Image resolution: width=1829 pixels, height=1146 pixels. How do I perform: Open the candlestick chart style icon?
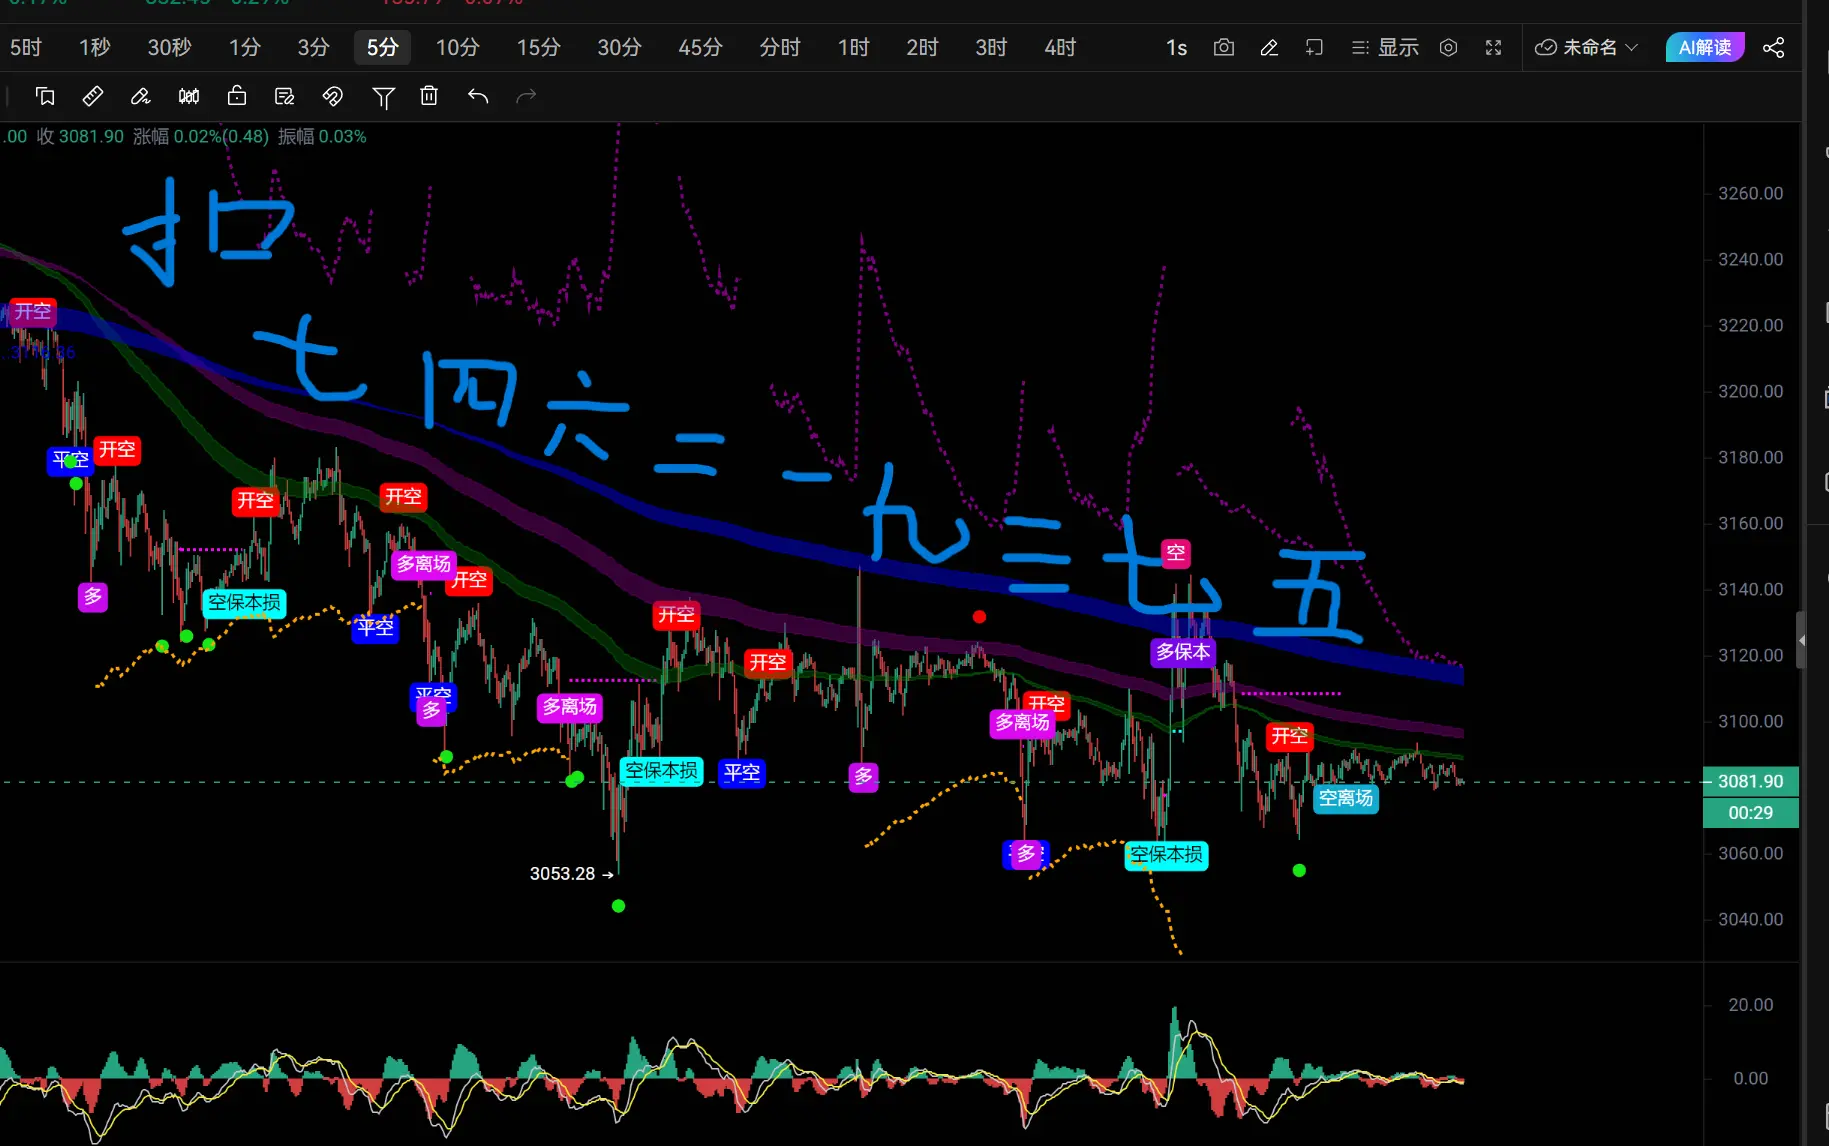(x=188, y=96)
